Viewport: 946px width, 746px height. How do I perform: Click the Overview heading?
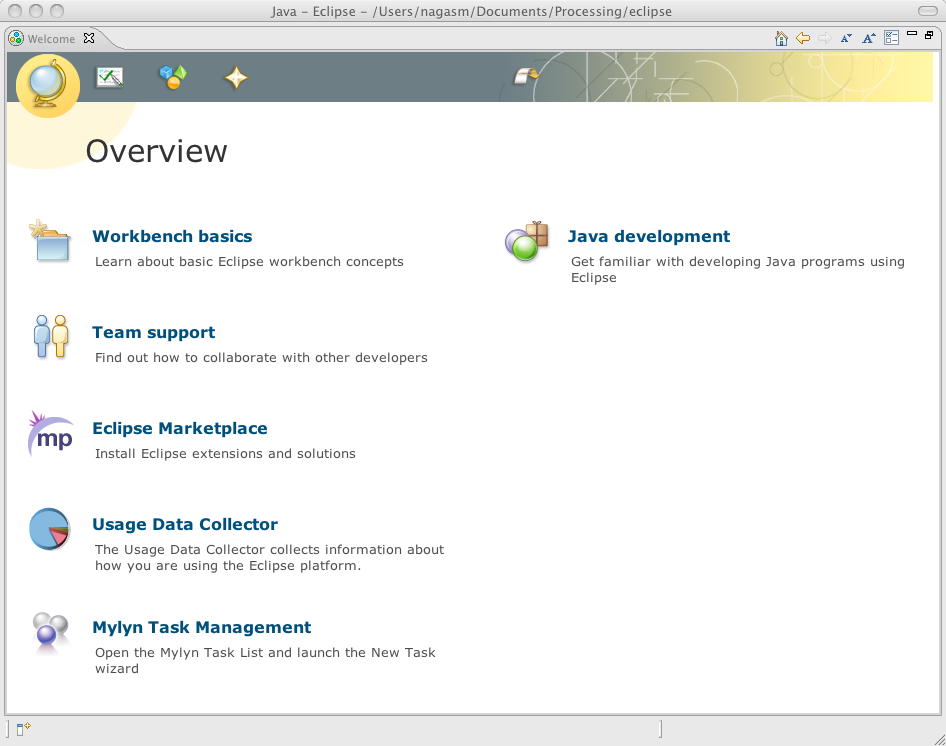tap(156, 151)
